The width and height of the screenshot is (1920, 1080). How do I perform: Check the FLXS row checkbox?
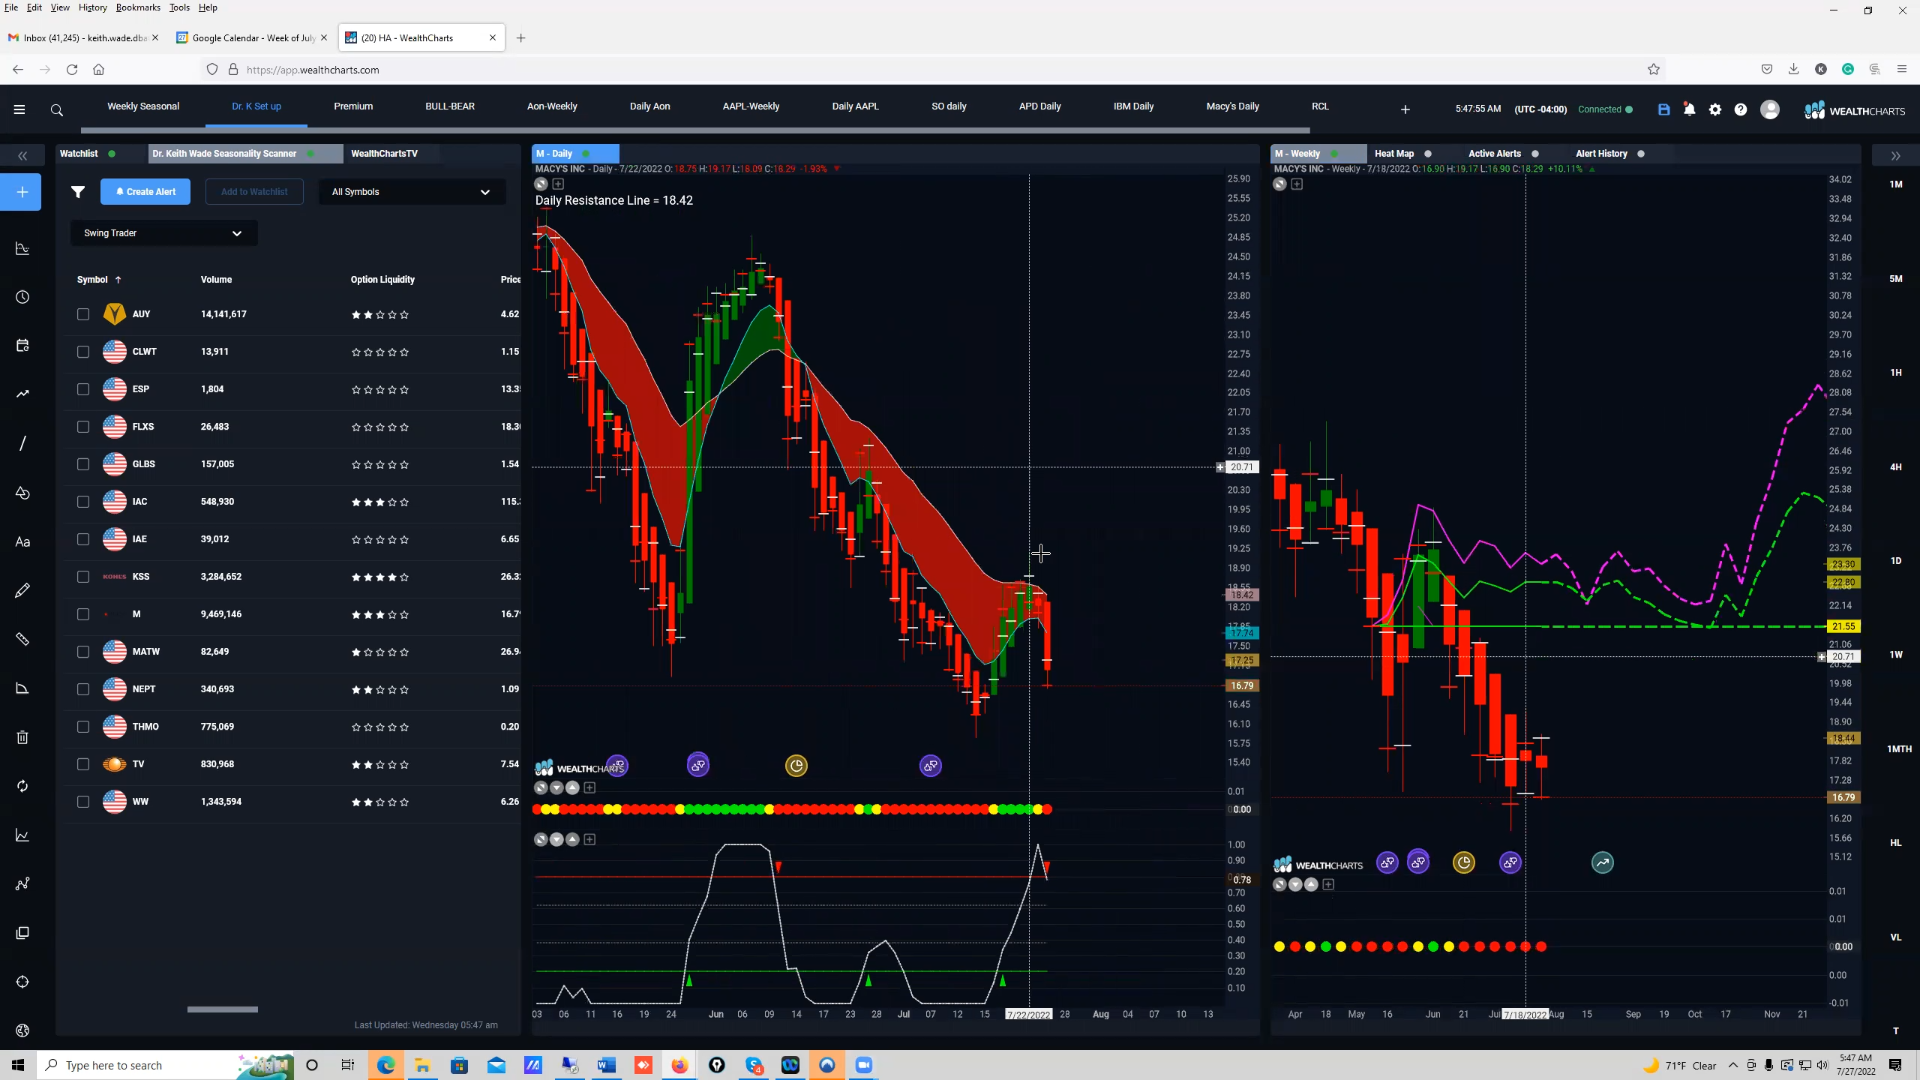coord(83,427)
